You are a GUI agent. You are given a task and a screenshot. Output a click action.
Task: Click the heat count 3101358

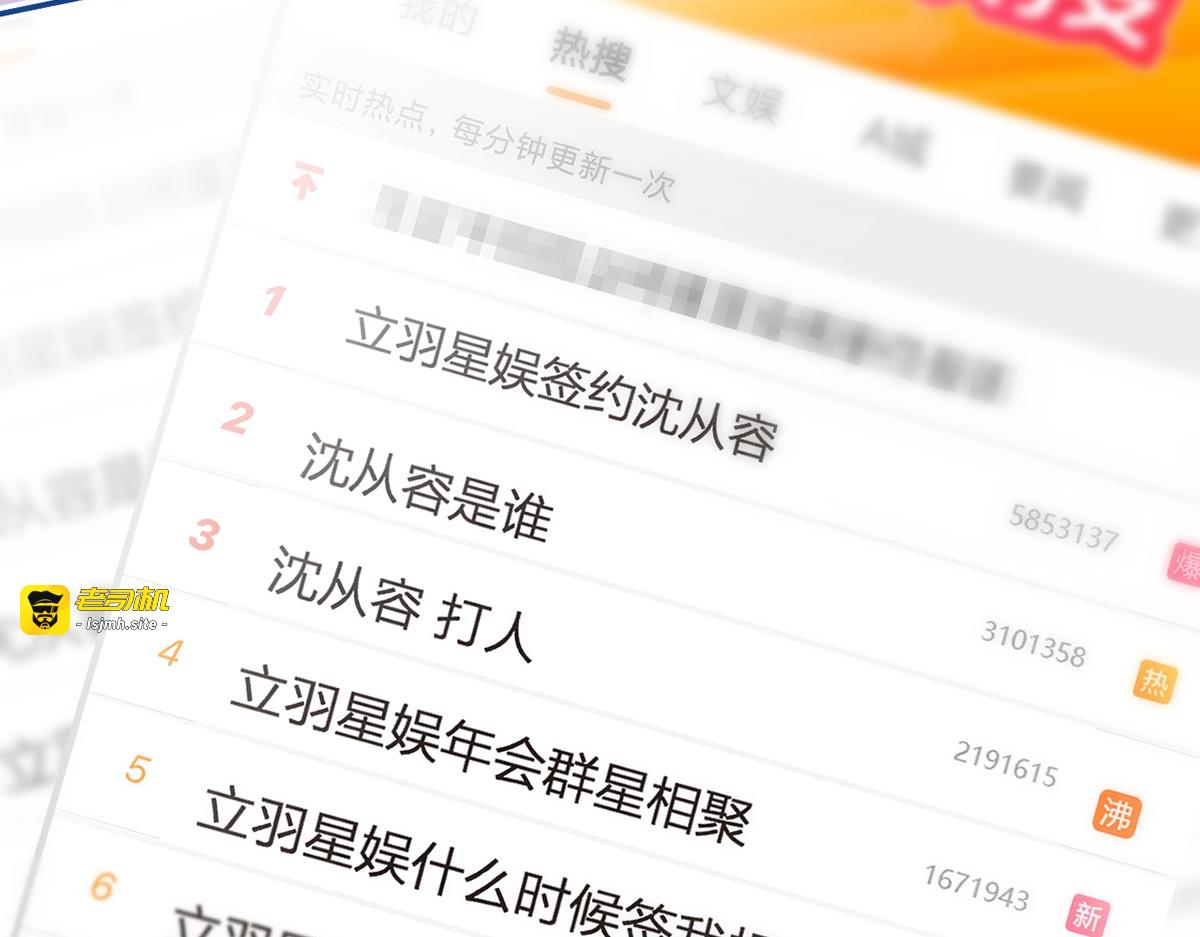tap(1033, 644)
